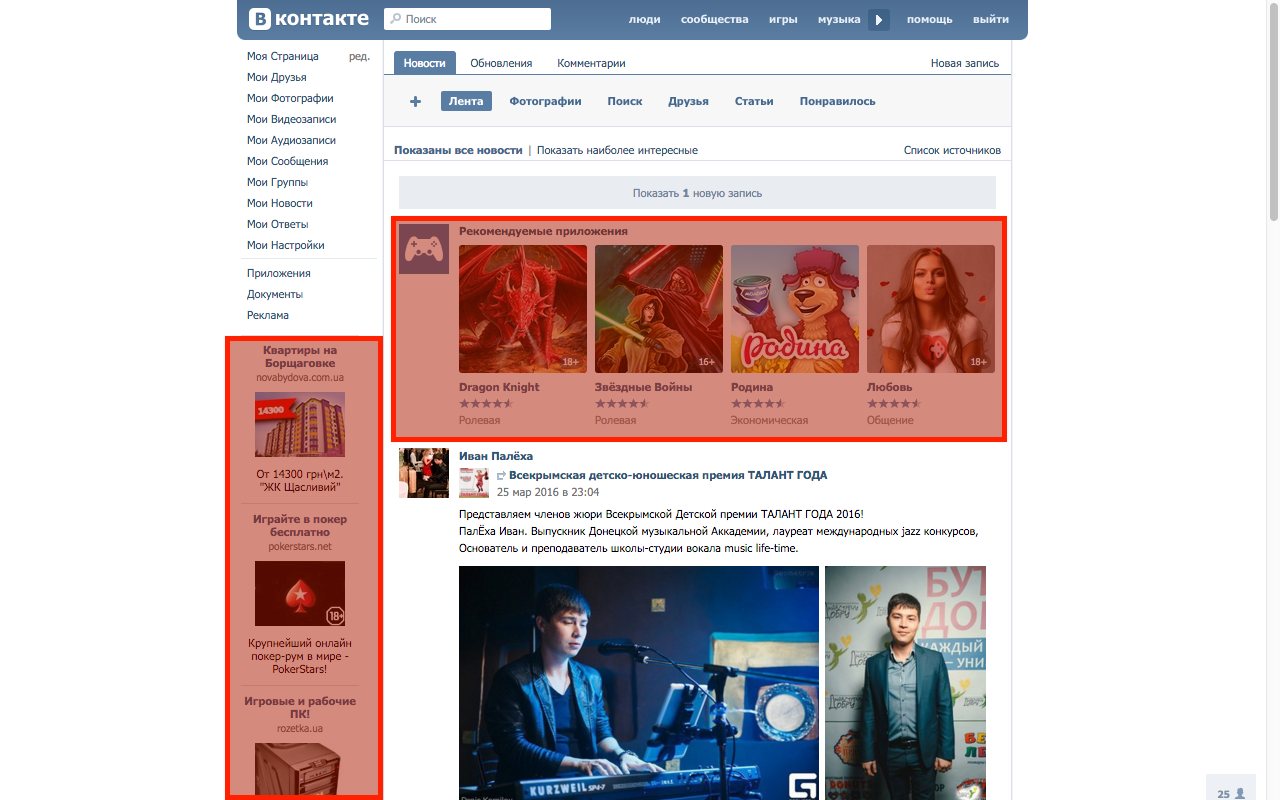Image resolution: width=1280 pixels, height=800 pixels.
Task: Select the Друзья filter
Action: click(688, 101)
